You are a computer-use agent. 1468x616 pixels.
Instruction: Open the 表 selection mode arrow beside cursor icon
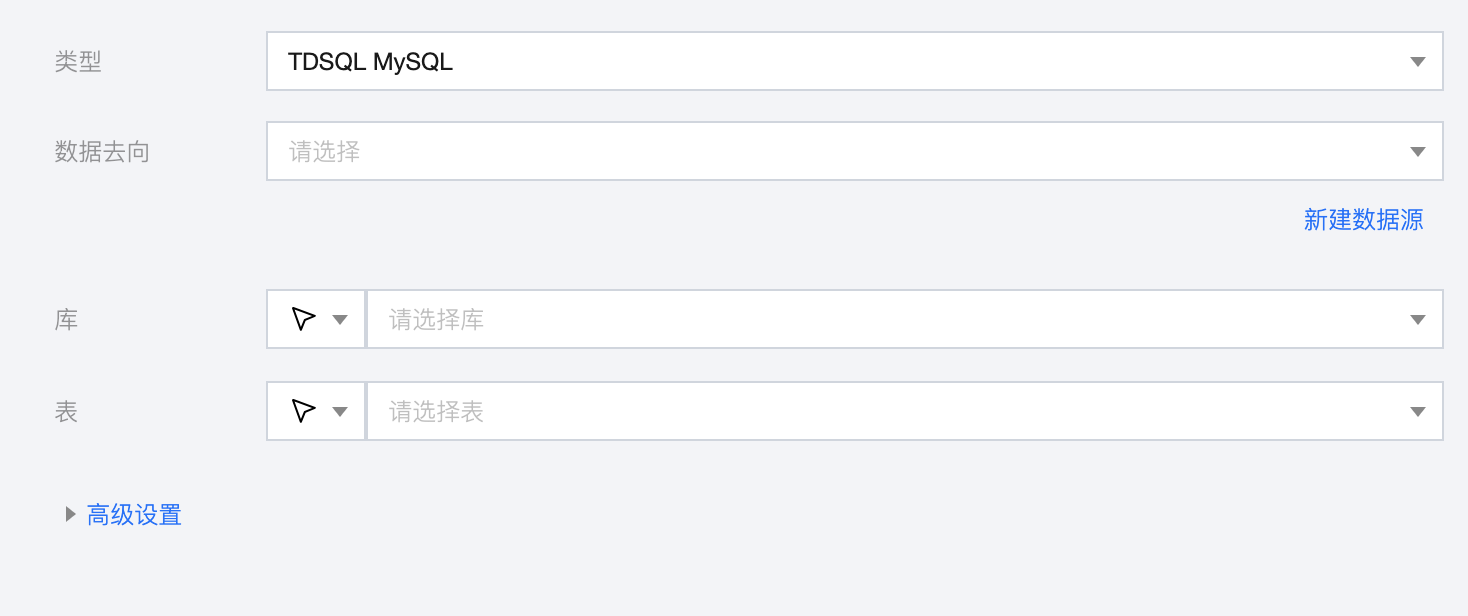[340, 412]
